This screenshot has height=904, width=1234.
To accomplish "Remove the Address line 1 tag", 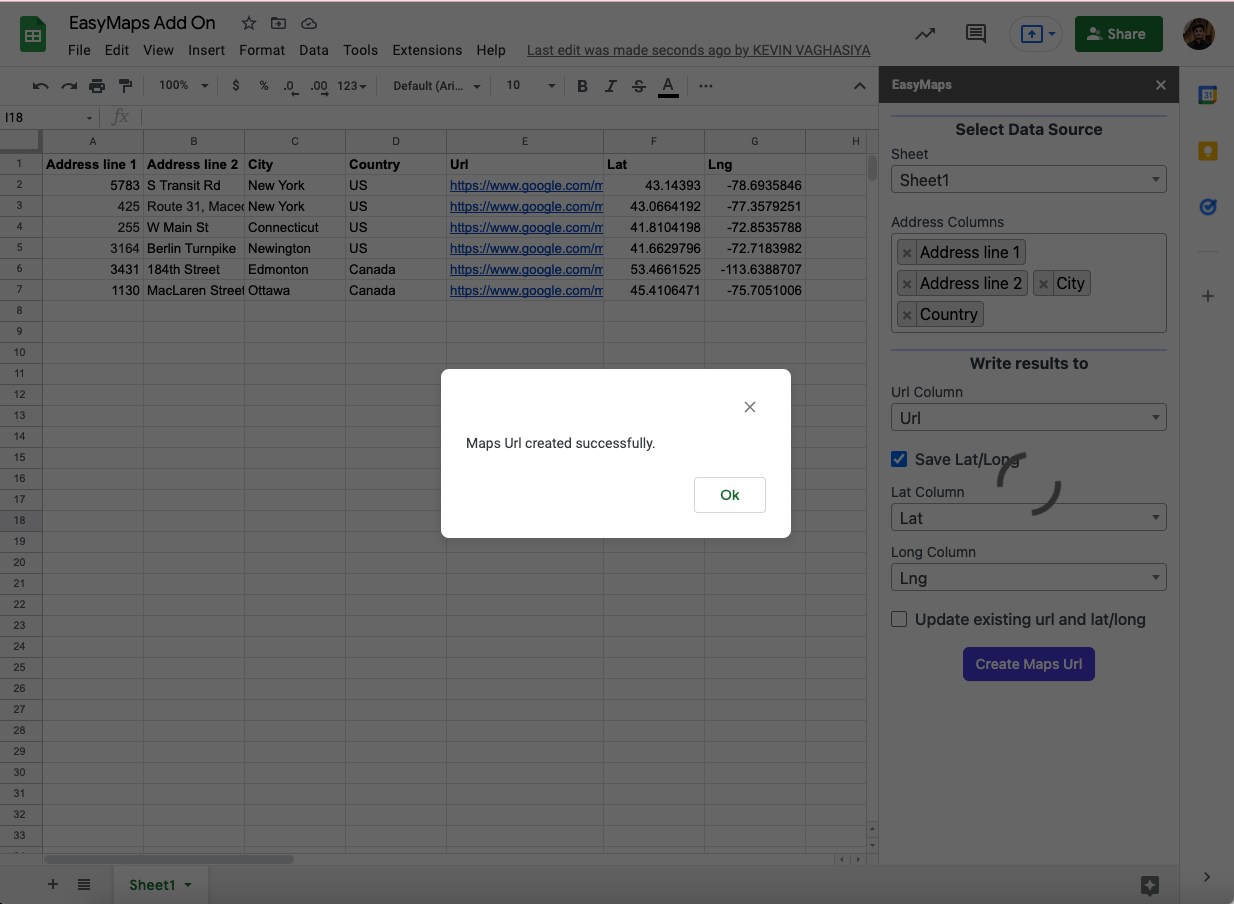I will [907, 253].
